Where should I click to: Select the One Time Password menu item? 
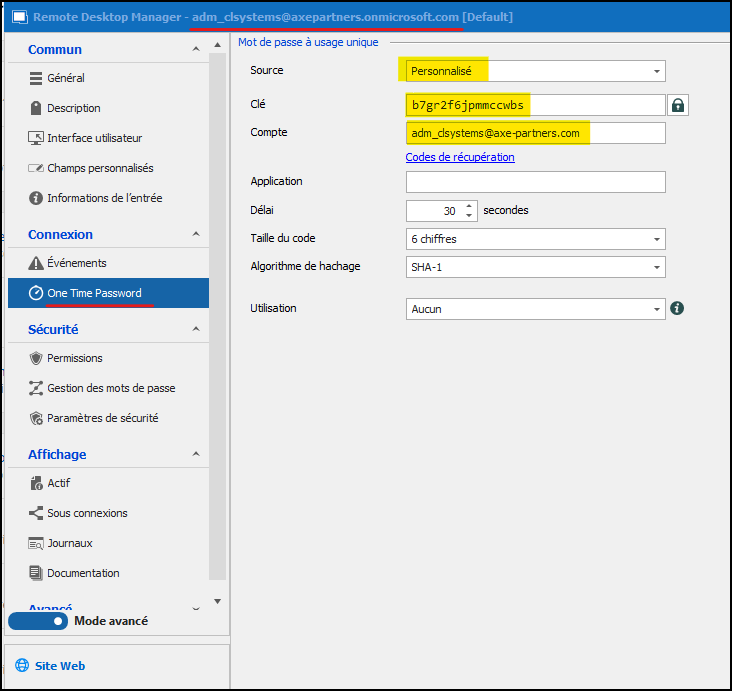[x=94, y=293]
